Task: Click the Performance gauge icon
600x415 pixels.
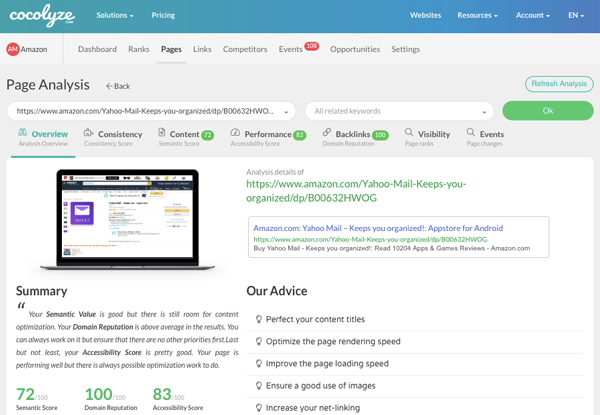Action: tap(235, 133)
